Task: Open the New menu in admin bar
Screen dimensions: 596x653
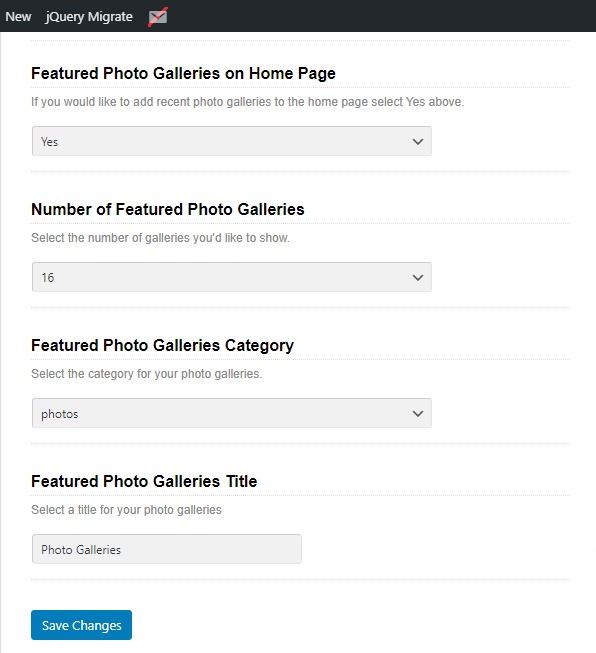Action: pos(18,17)
